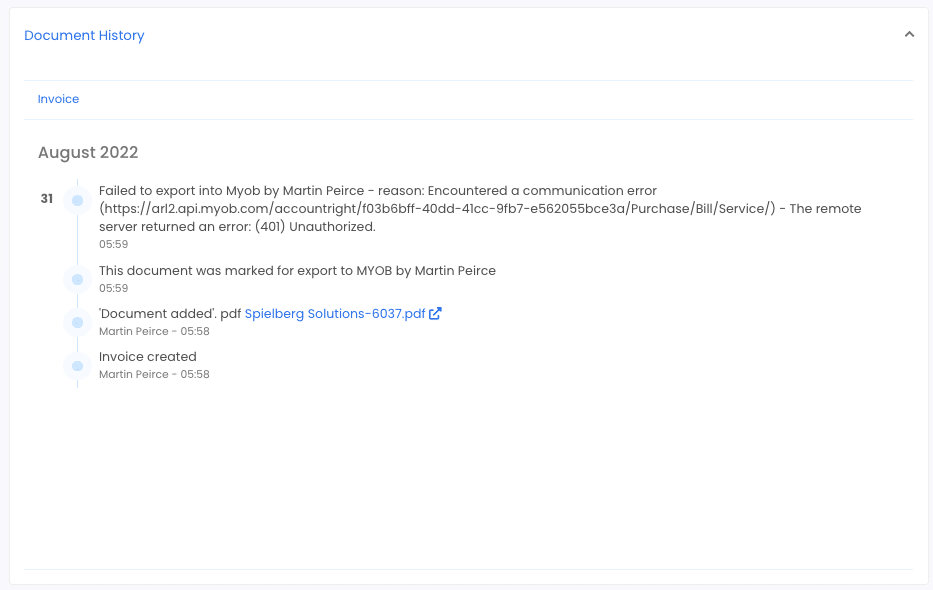Click 05:59 timestamp under the error message
The height and width of the screenshot is (590, 933).
click(114, 244)
